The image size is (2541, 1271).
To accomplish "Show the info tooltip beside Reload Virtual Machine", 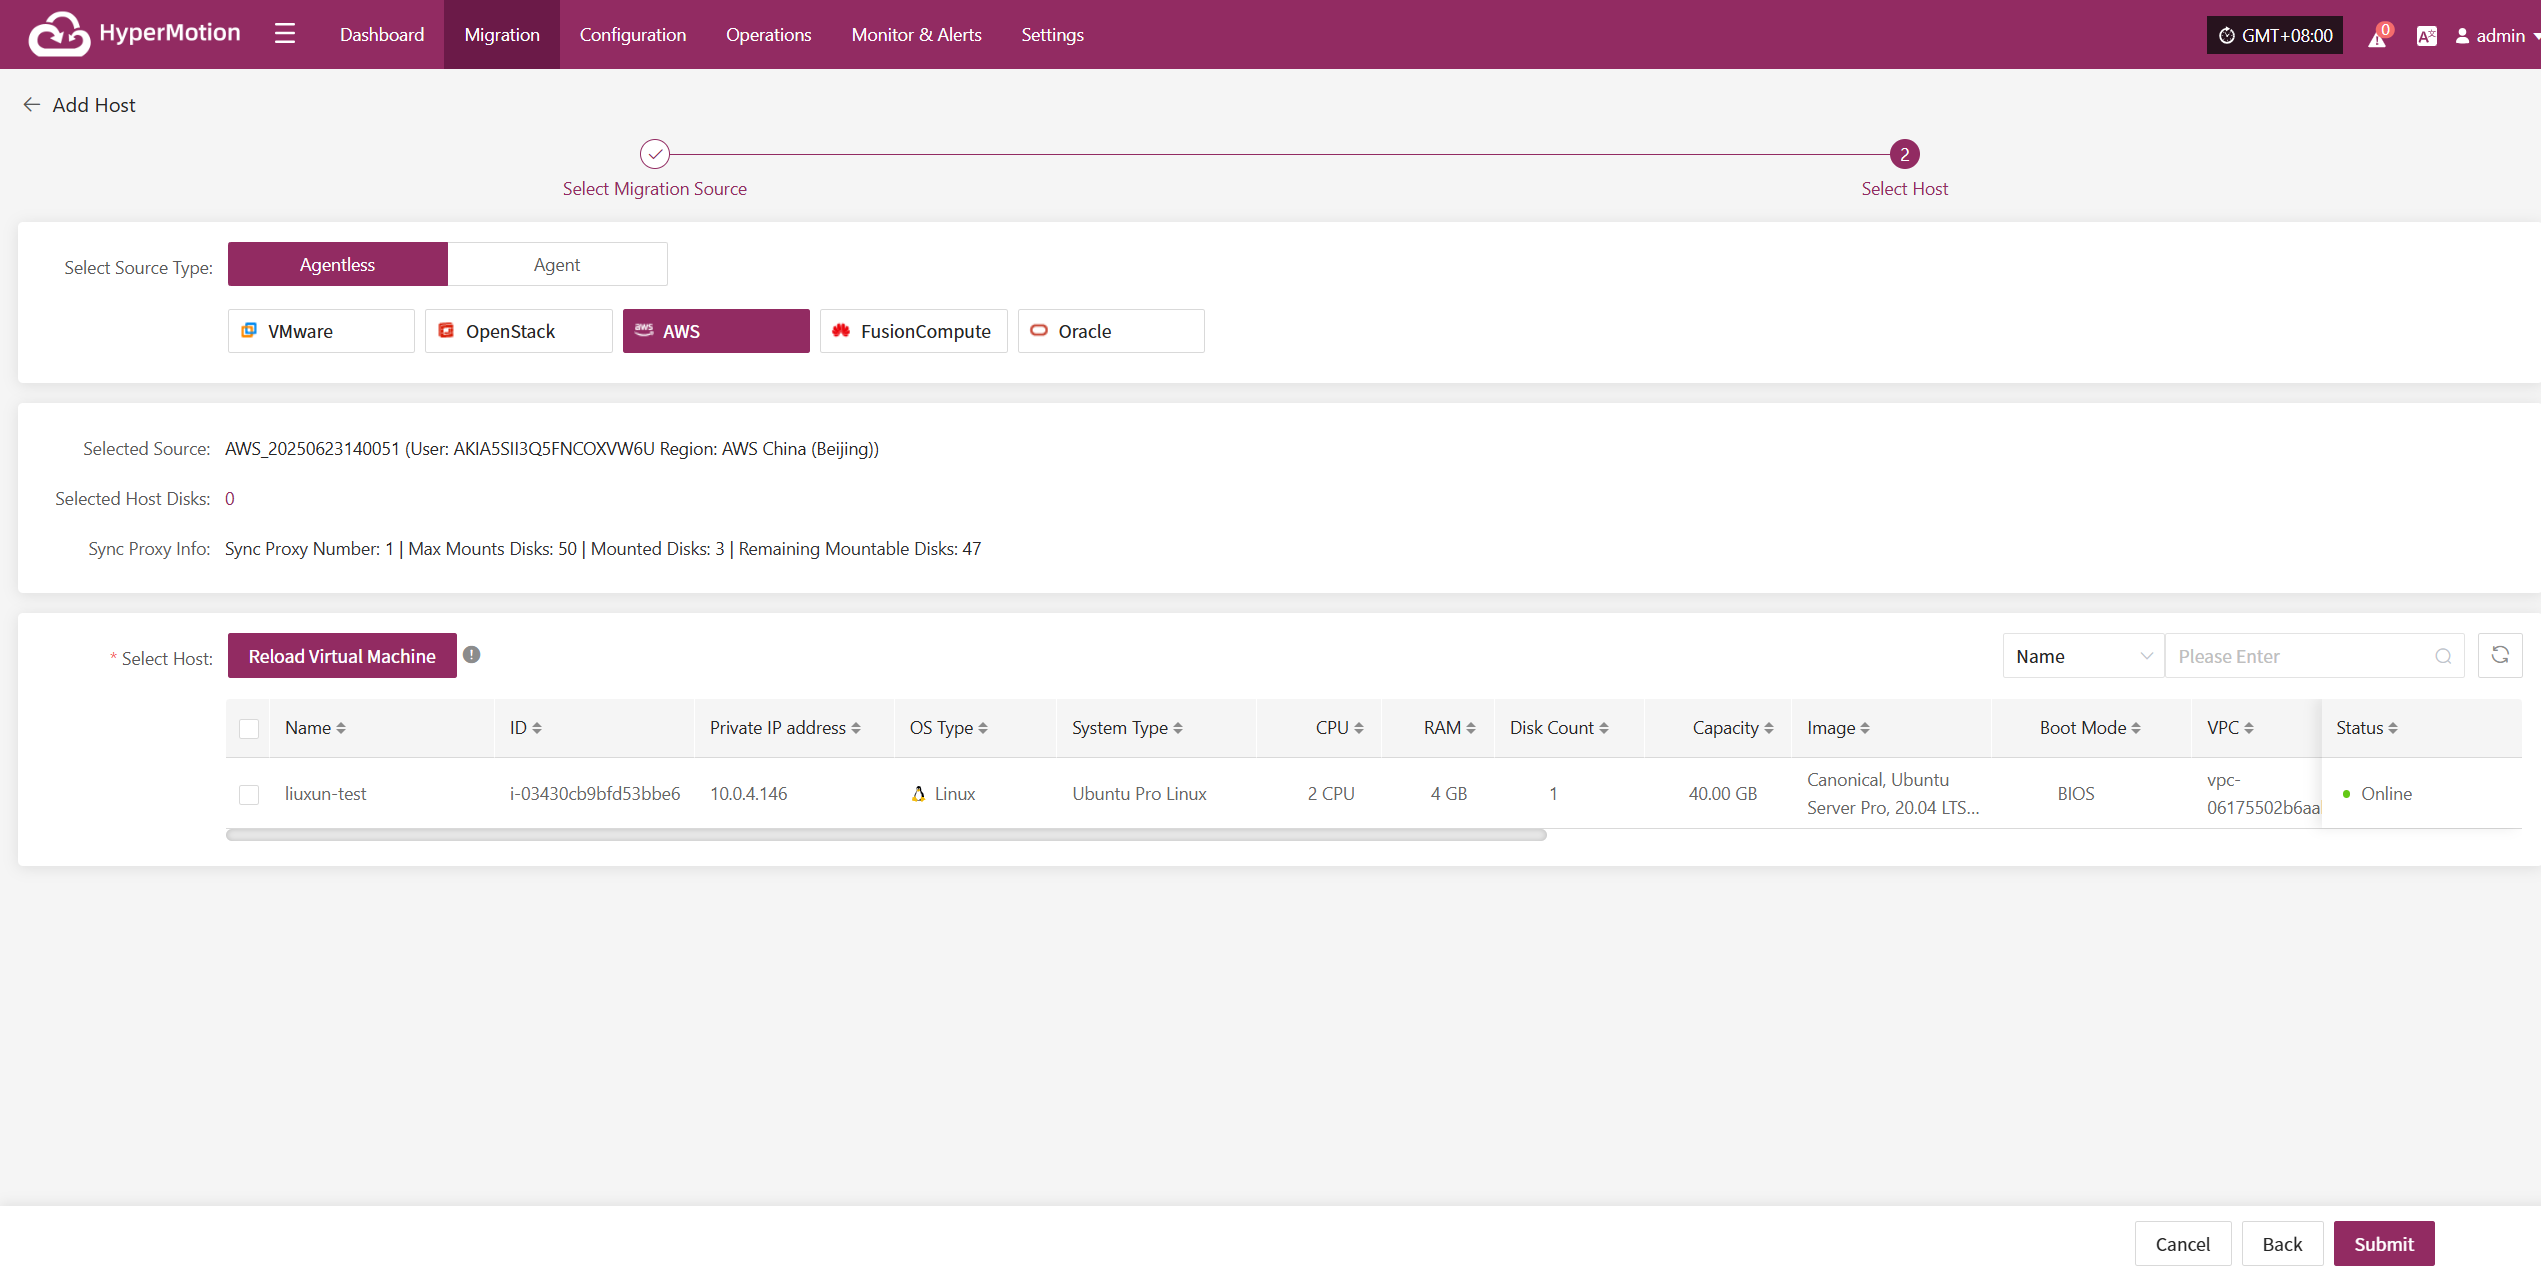I will point(472,654).
